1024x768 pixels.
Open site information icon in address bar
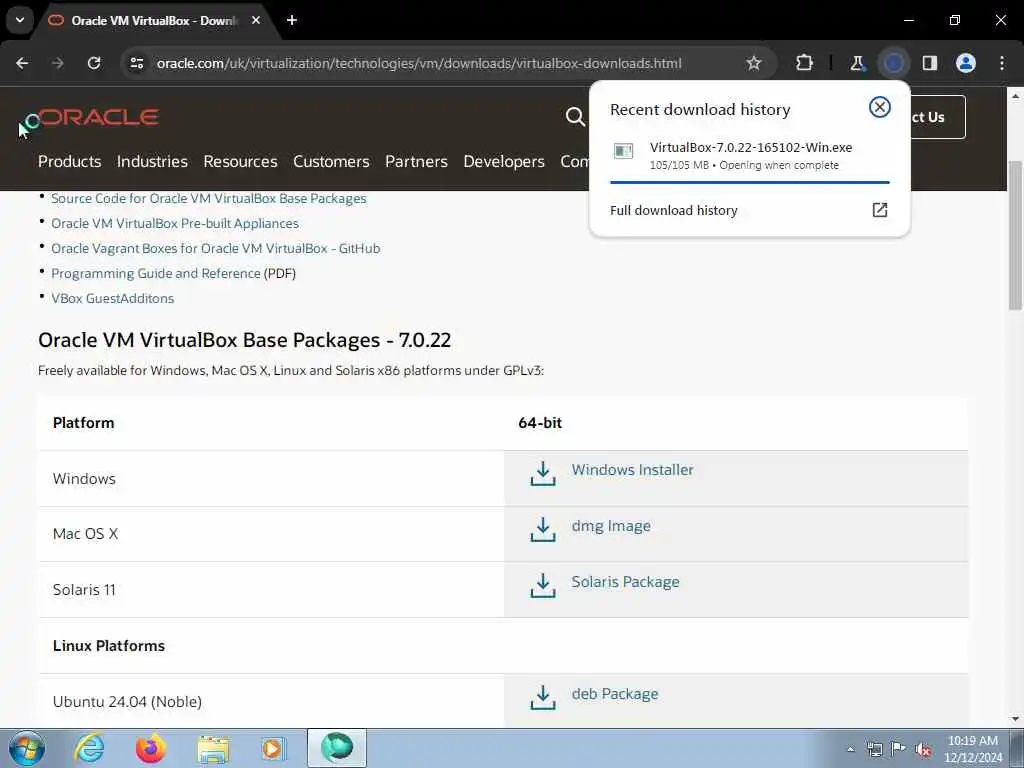pyautogui.click(x=137, y=63)
